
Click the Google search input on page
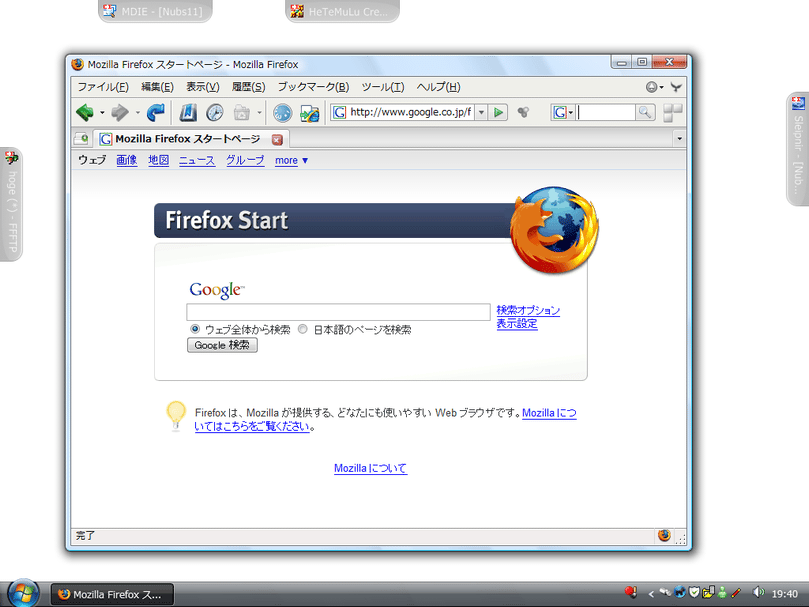(338, 312)
